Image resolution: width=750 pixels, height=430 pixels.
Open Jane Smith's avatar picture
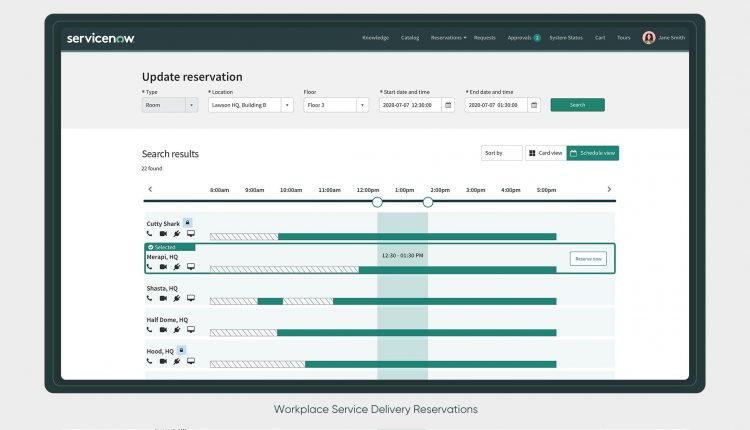pos(649,38)
